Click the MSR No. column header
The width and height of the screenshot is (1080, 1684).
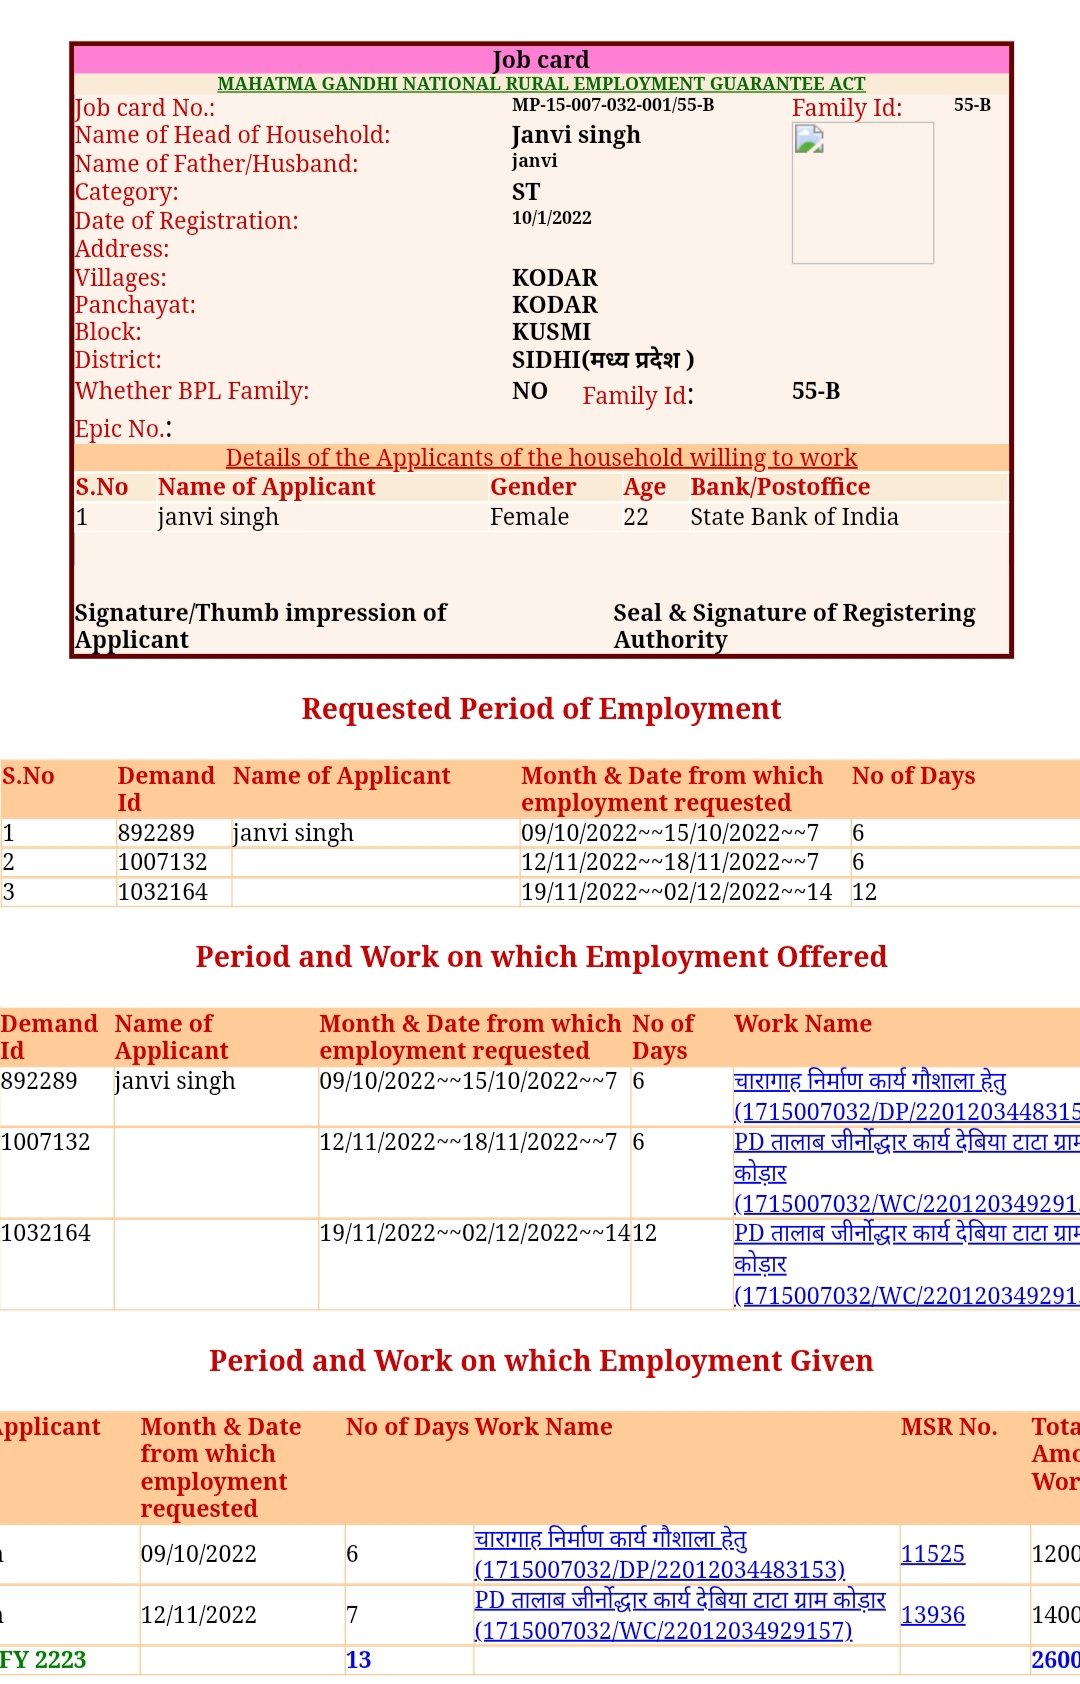pos(948,1427)
